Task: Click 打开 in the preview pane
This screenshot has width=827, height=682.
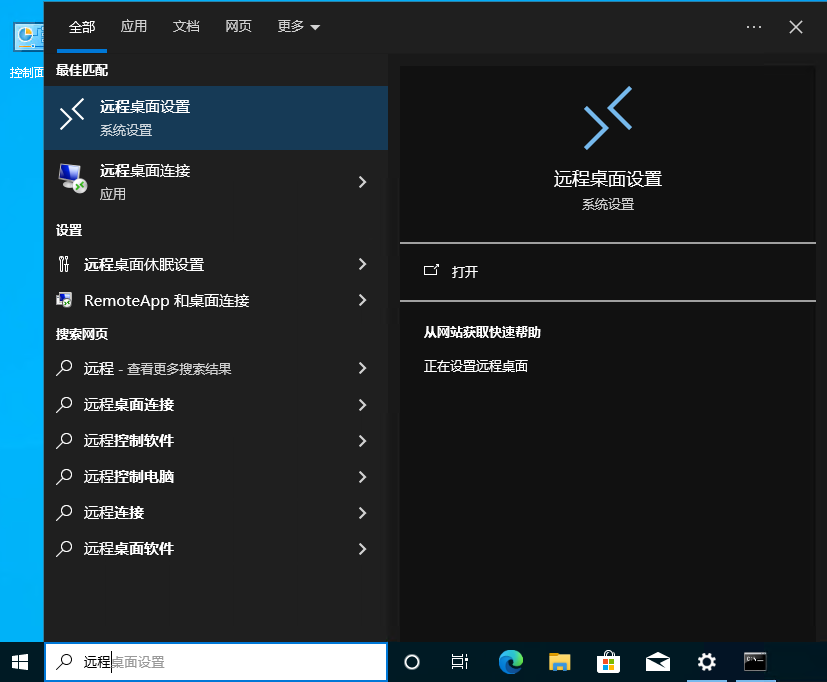Action: (x=465, y=271)
